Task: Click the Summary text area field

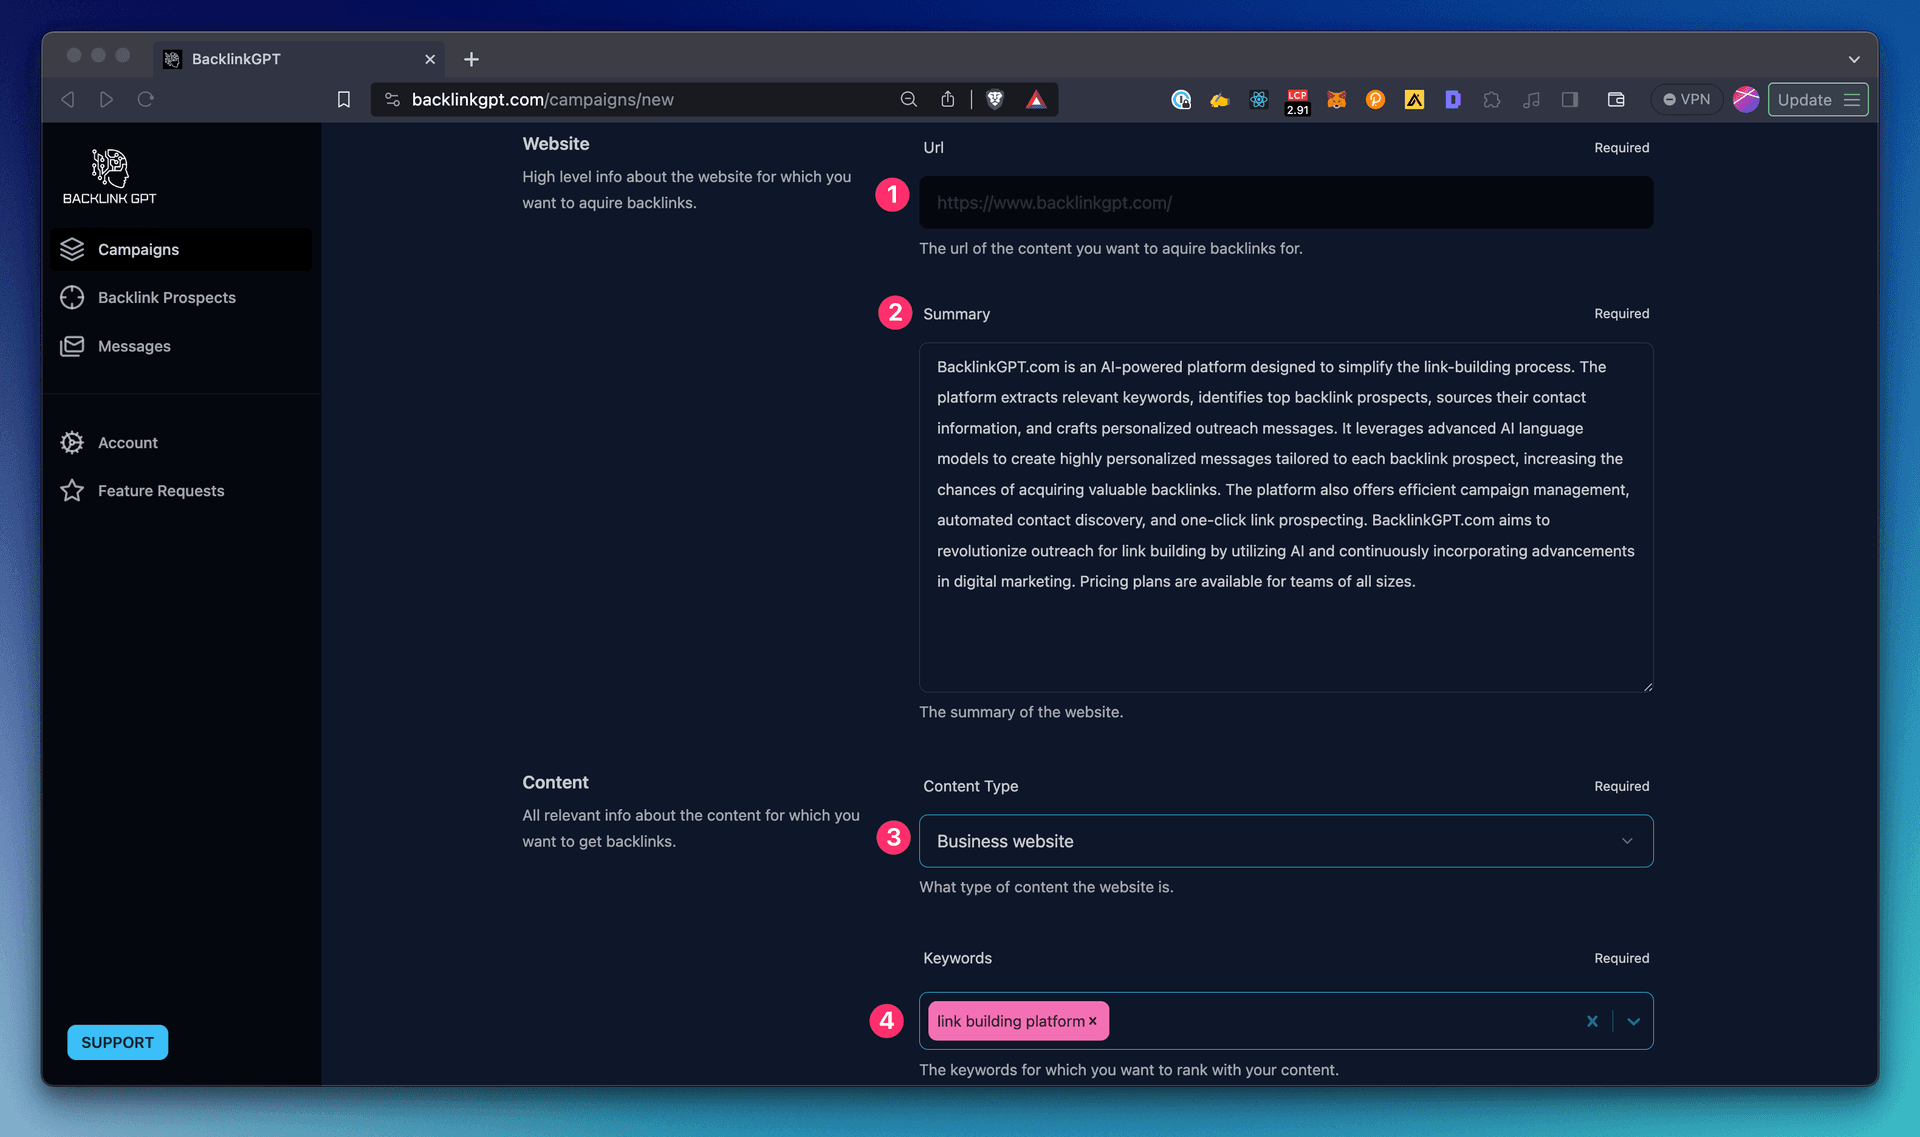Action: pos(1285,517)
